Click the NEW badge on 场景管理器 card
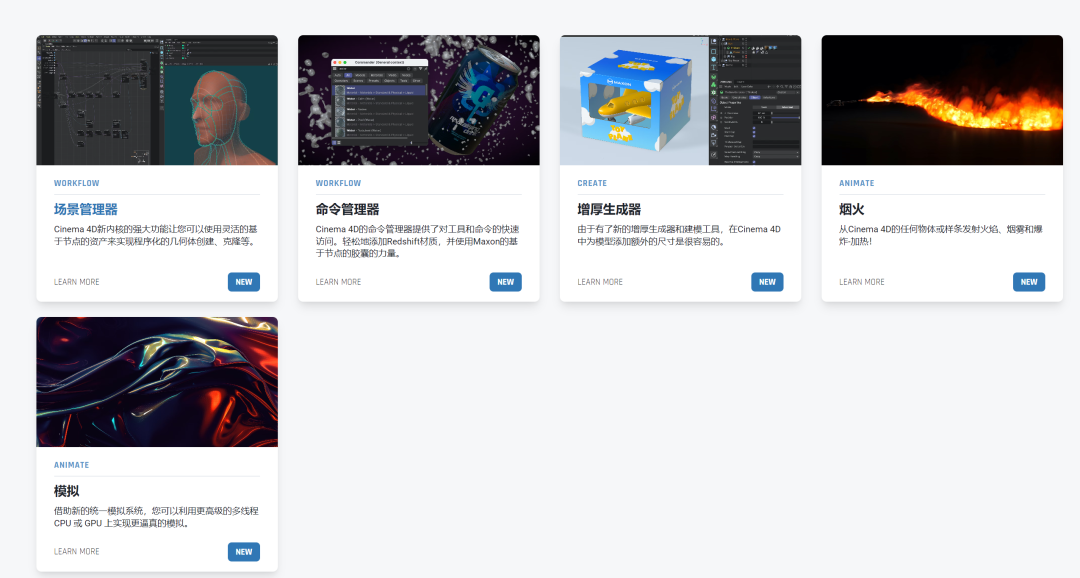The height and width of the screenshot is (578, 1080). pos(244,282)
